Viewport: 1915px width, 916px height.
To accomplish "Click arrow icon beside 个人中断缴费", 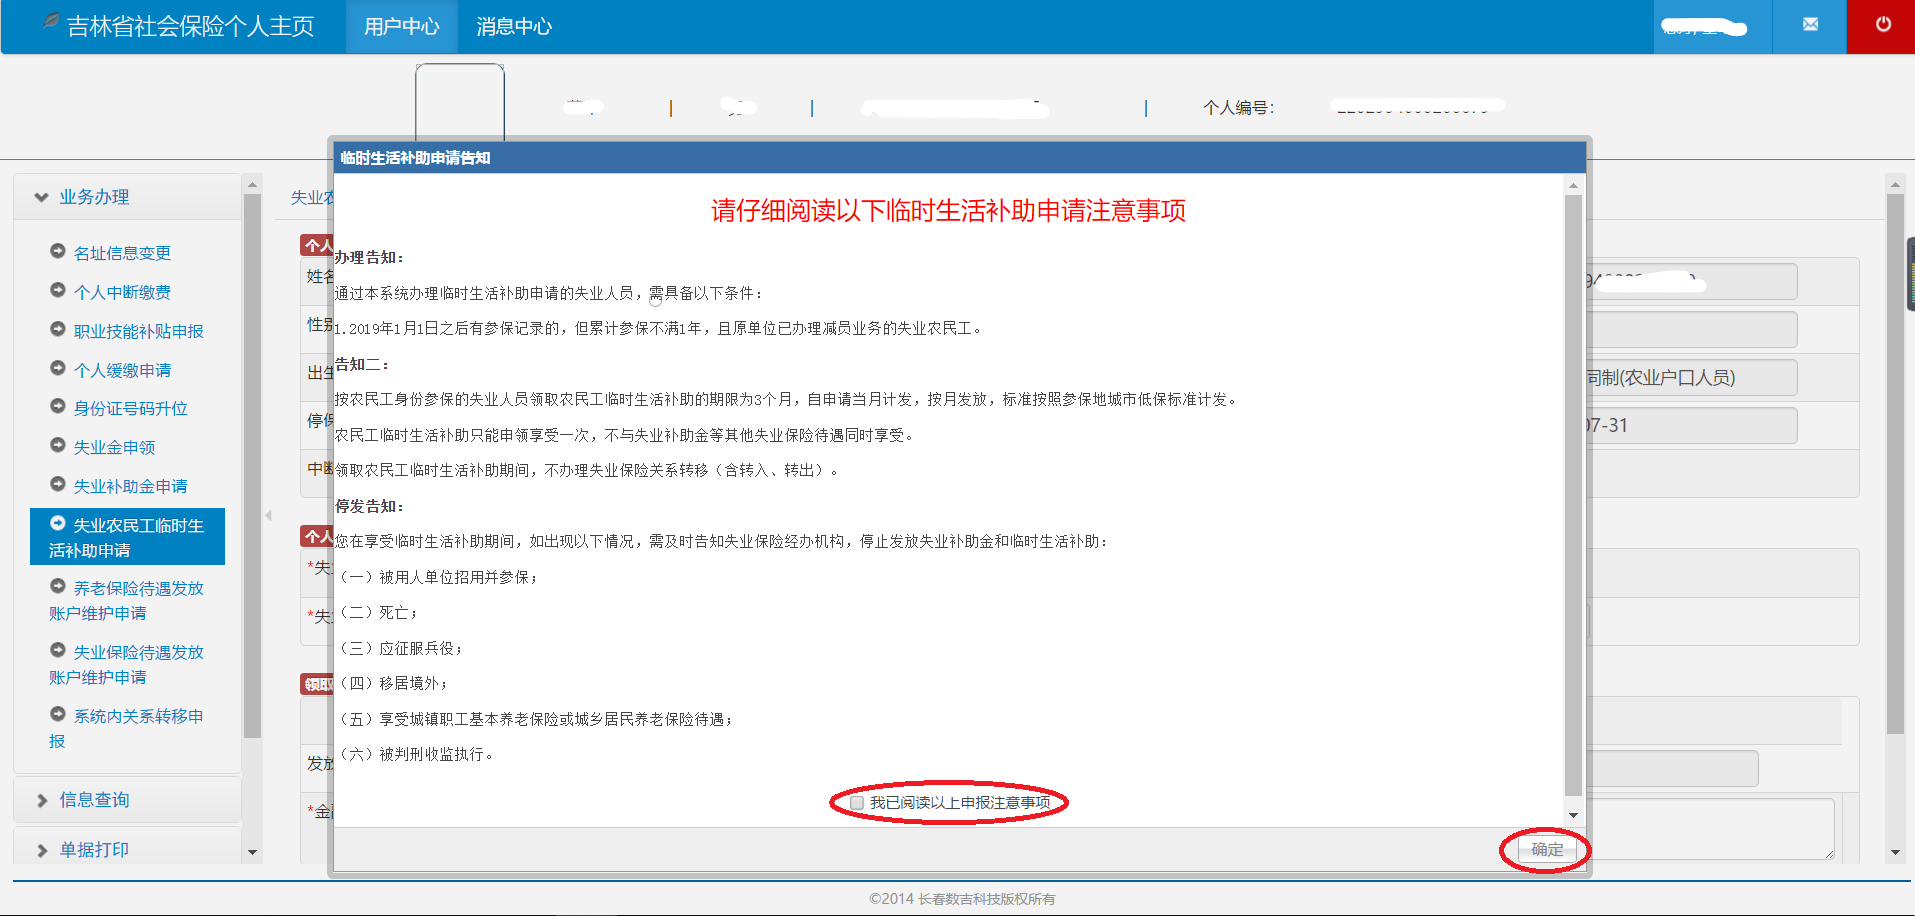I will click(x=58, y=290).
